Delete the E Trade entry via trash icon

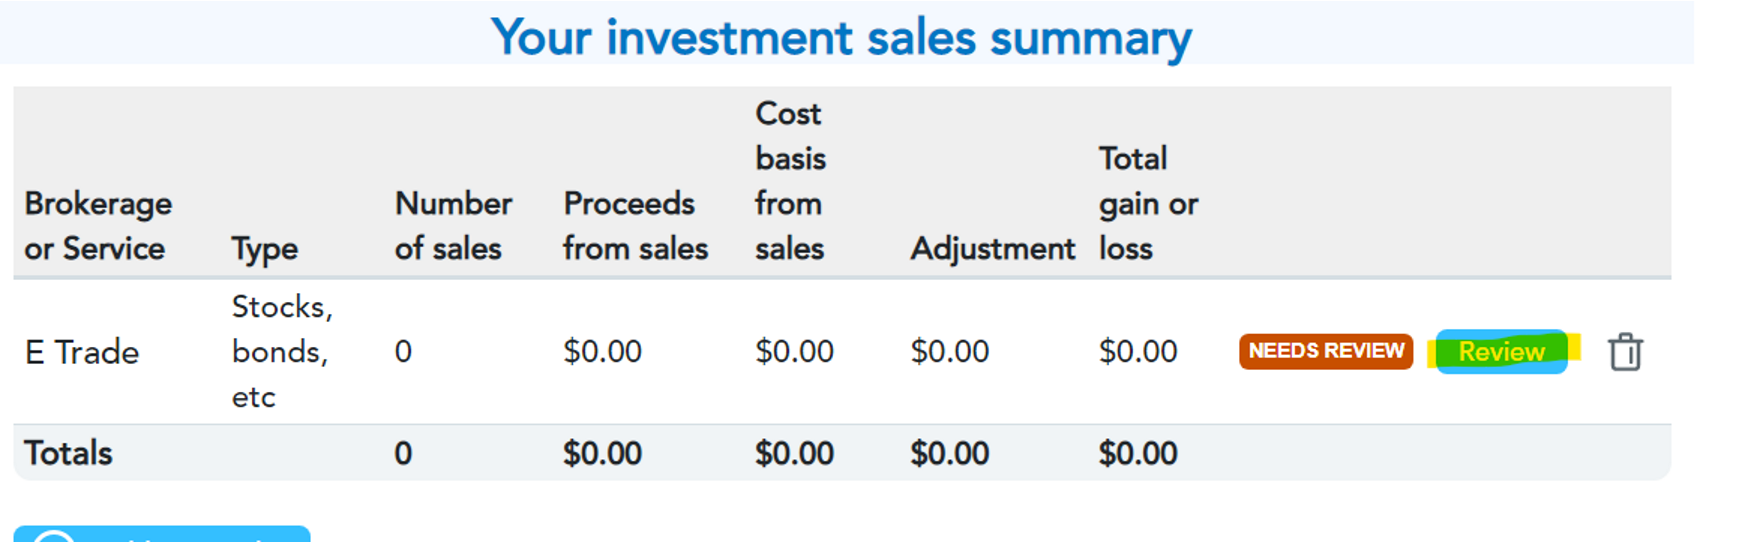(1625, 352)
